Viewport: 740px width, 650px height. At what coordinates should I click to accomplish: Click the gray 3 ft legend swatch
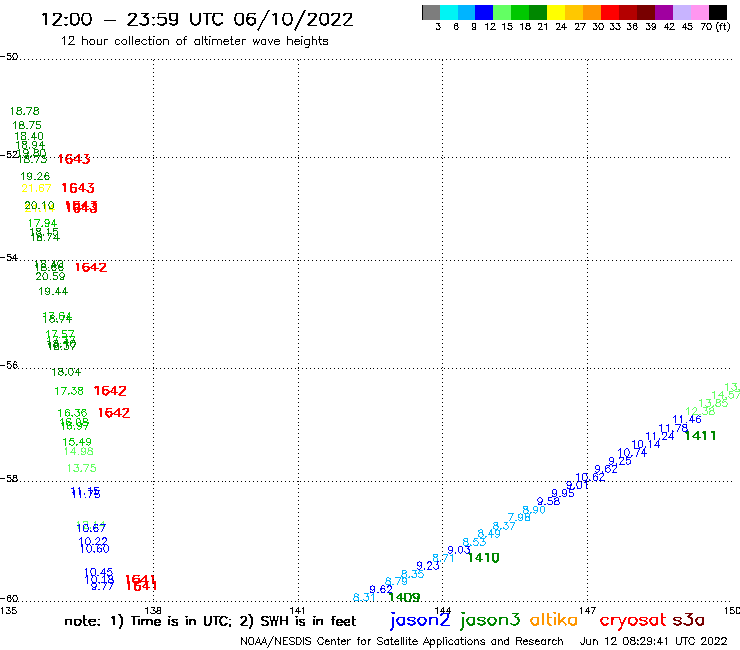(x=431, y=12)
